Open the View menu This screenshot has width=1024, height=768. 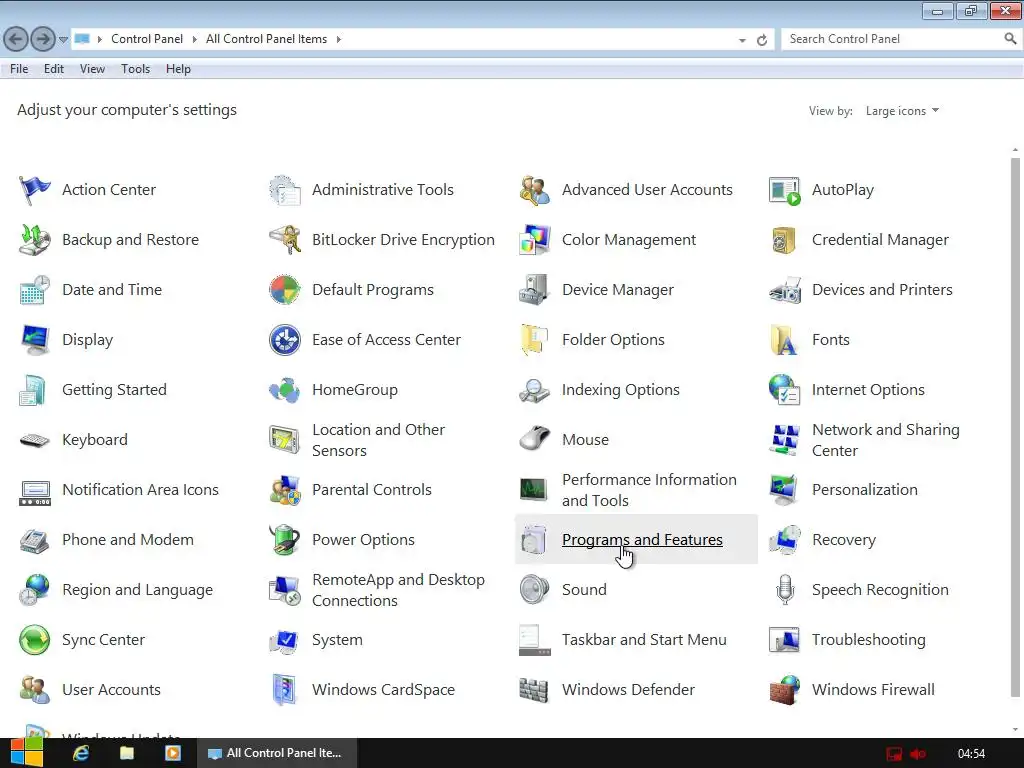tap(92, 69)
